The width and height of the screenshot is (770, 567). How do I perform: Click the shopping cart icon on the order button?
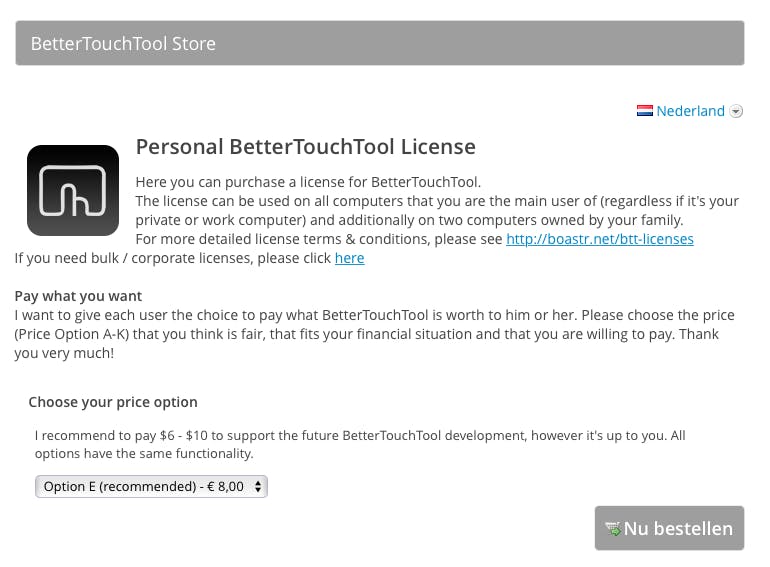click(x=613, y=529)
